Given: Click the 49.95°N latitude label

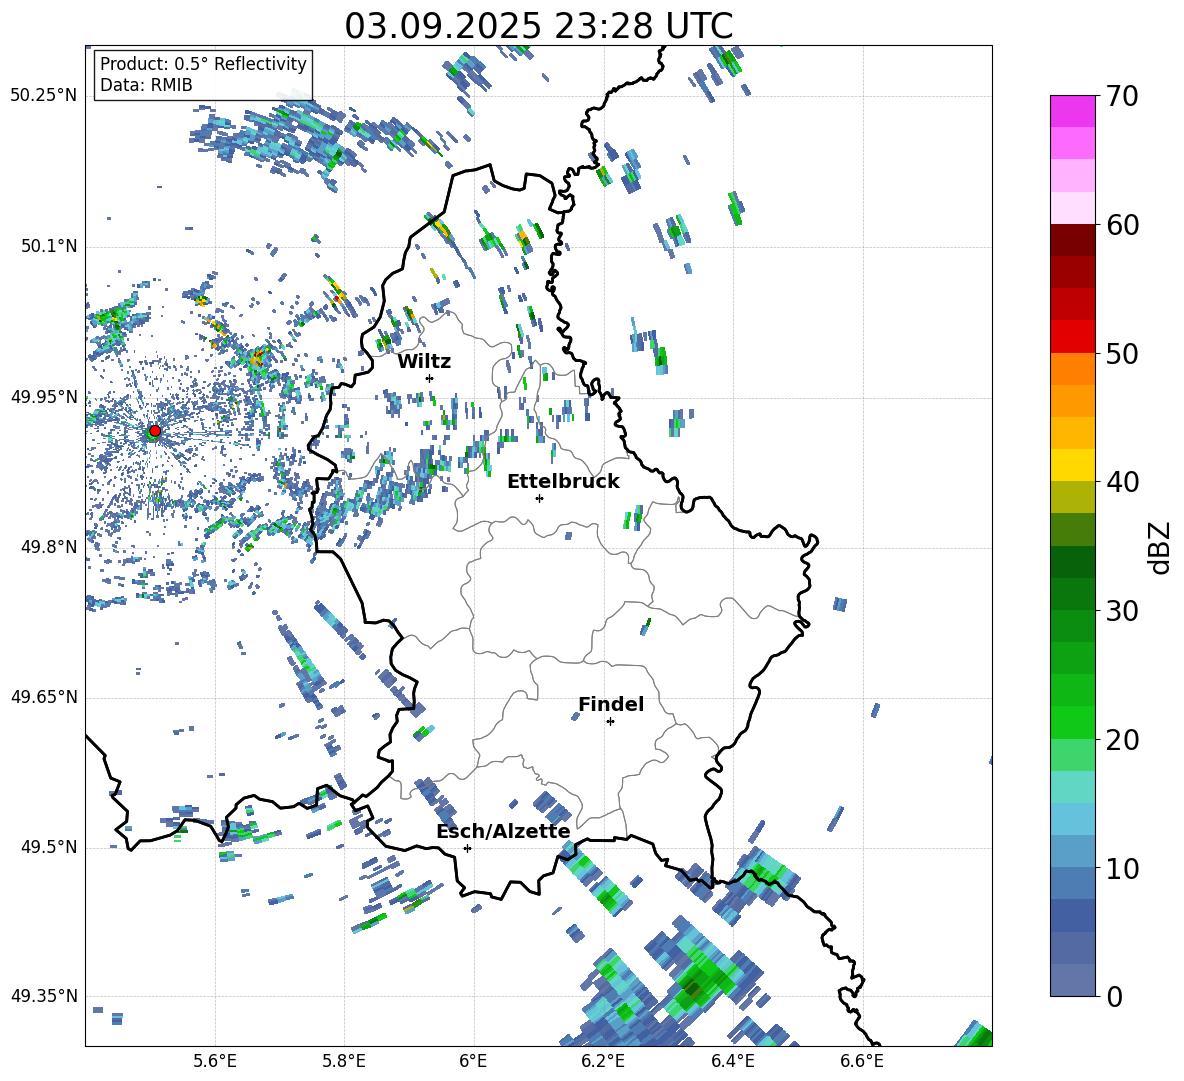Looking at the screenshot, I should 44,396.
